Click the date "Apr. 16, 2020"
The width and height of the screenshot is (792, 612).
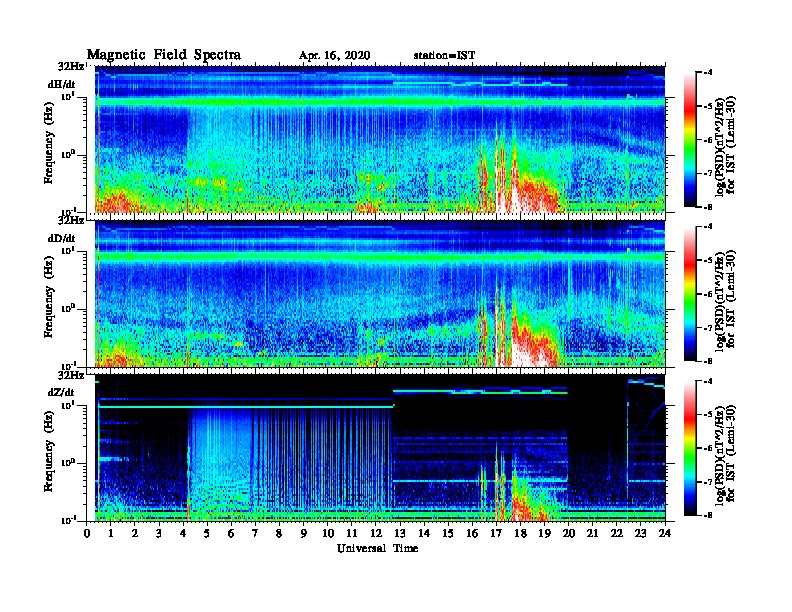[334, 56]
